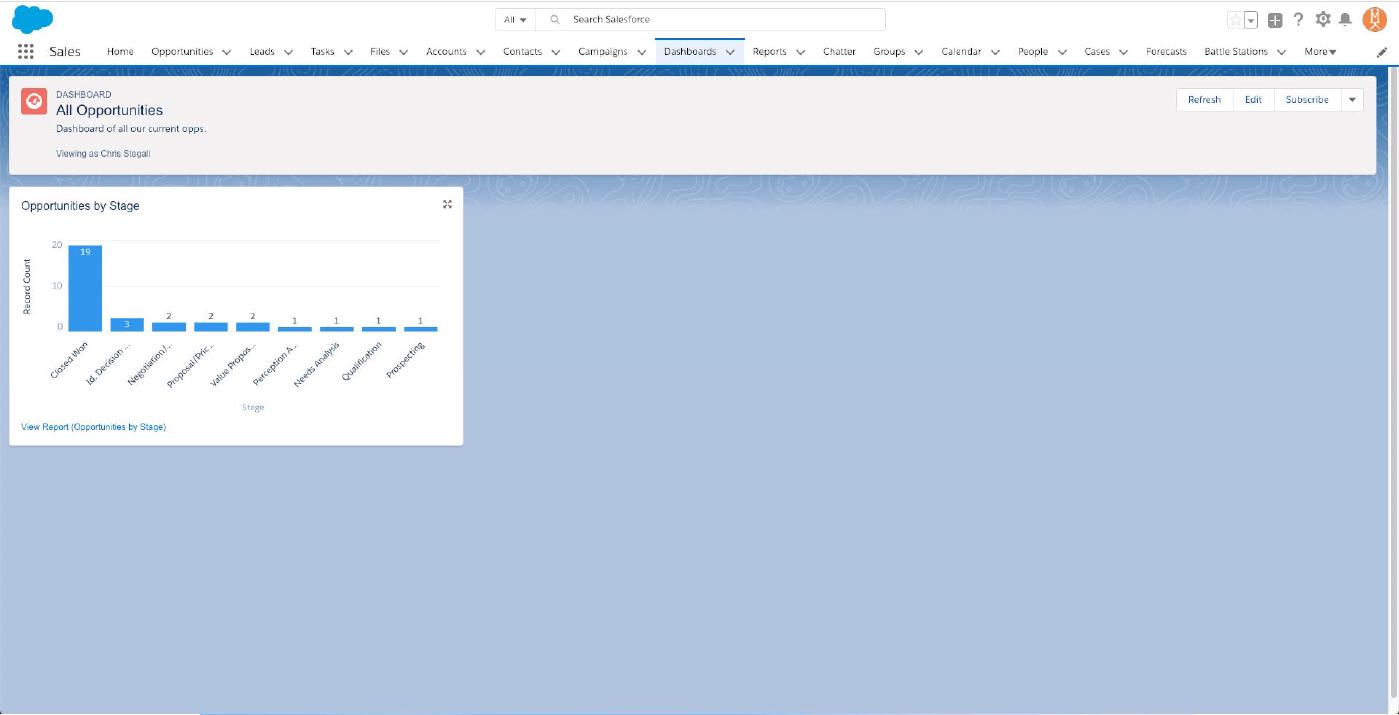Open the favorites list dropdown arrow

(x=1251, y=20)
